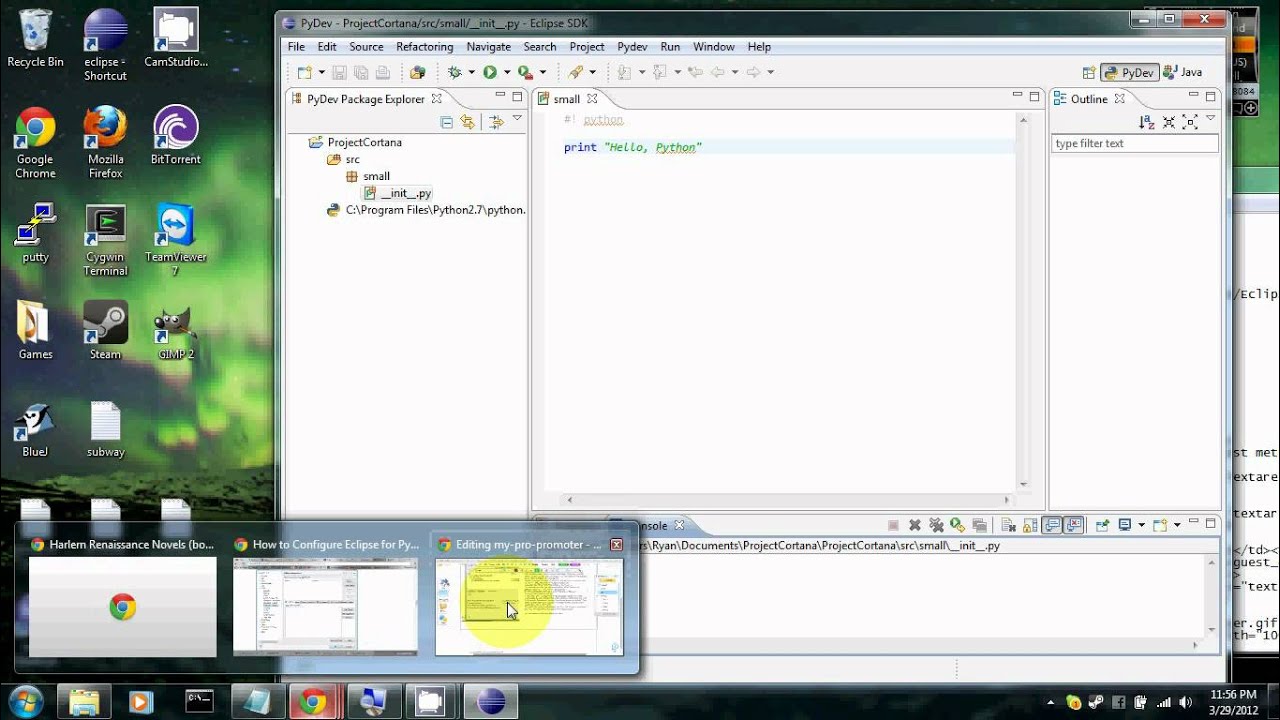Open the Search dropdown arrow

click(x=593, y=72)
